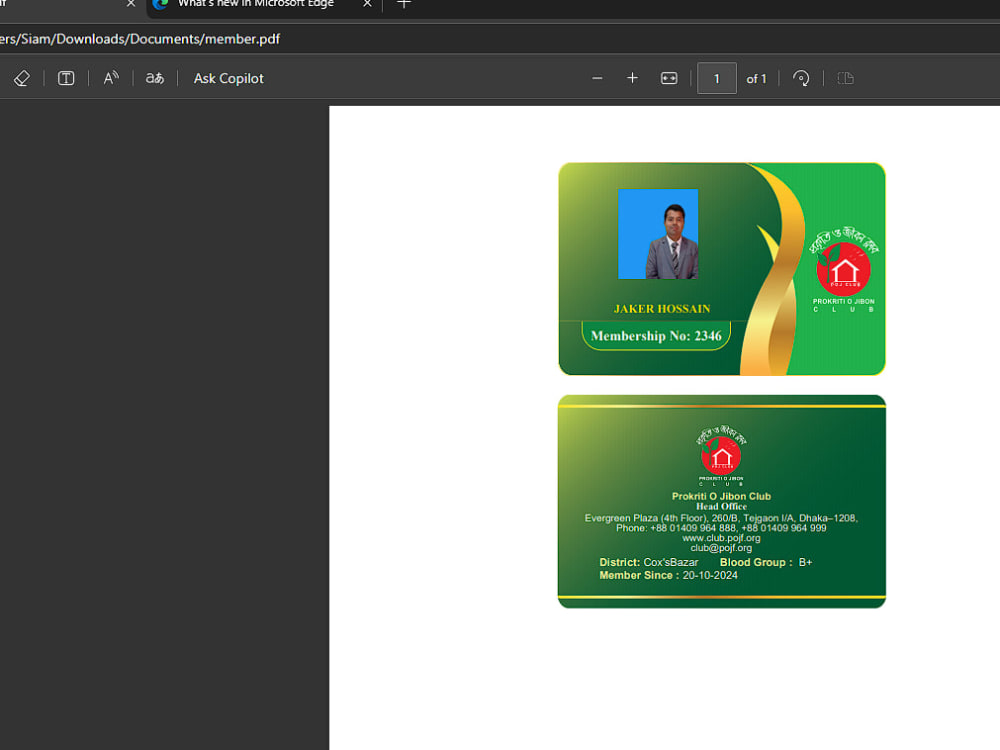Select the address bar showing member.pdf path
Viewport: 1000px width, 750px height.
(x=140, y=39)
